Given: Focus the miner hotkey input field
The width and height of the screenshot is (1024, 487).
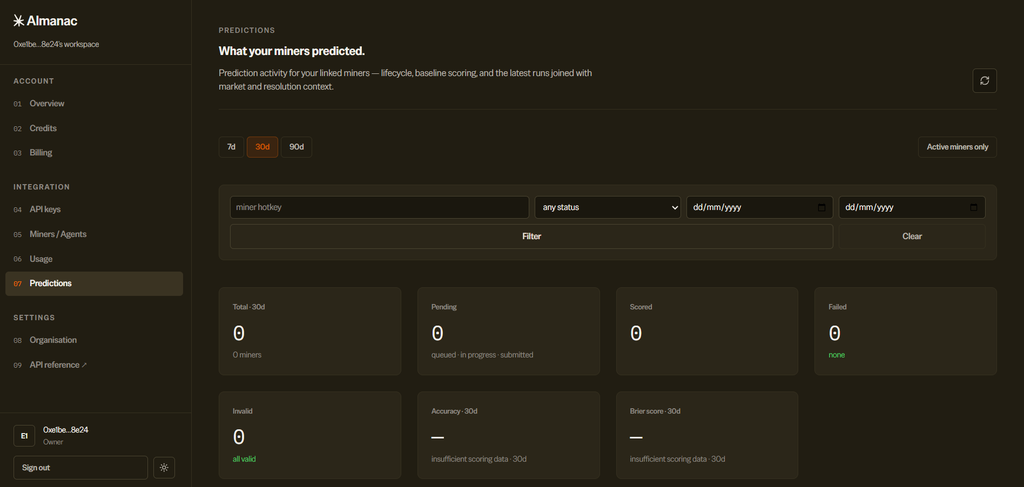Looking at the screenshot, I should click(379, 208).
